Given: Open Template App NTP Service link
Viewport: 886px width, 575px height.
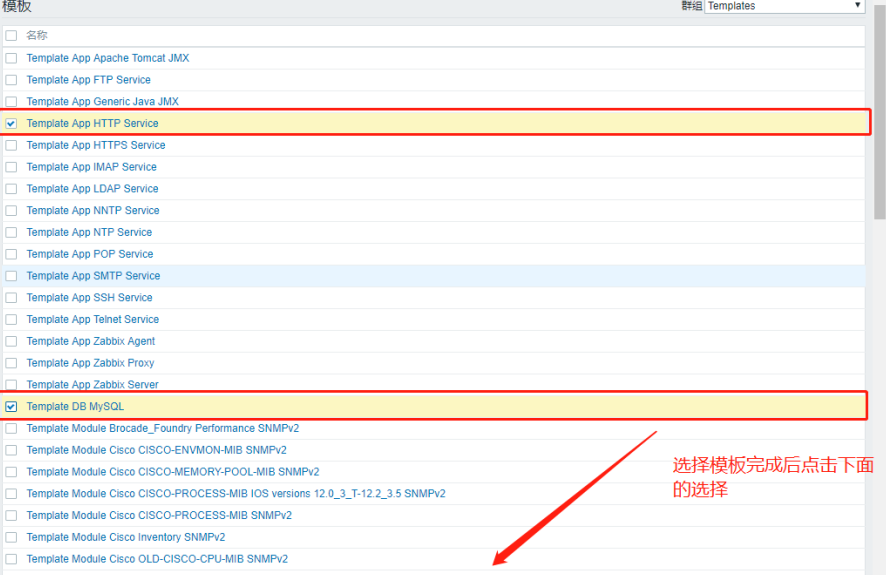Looking at the screenshot, I should click(x=89, y=232).
